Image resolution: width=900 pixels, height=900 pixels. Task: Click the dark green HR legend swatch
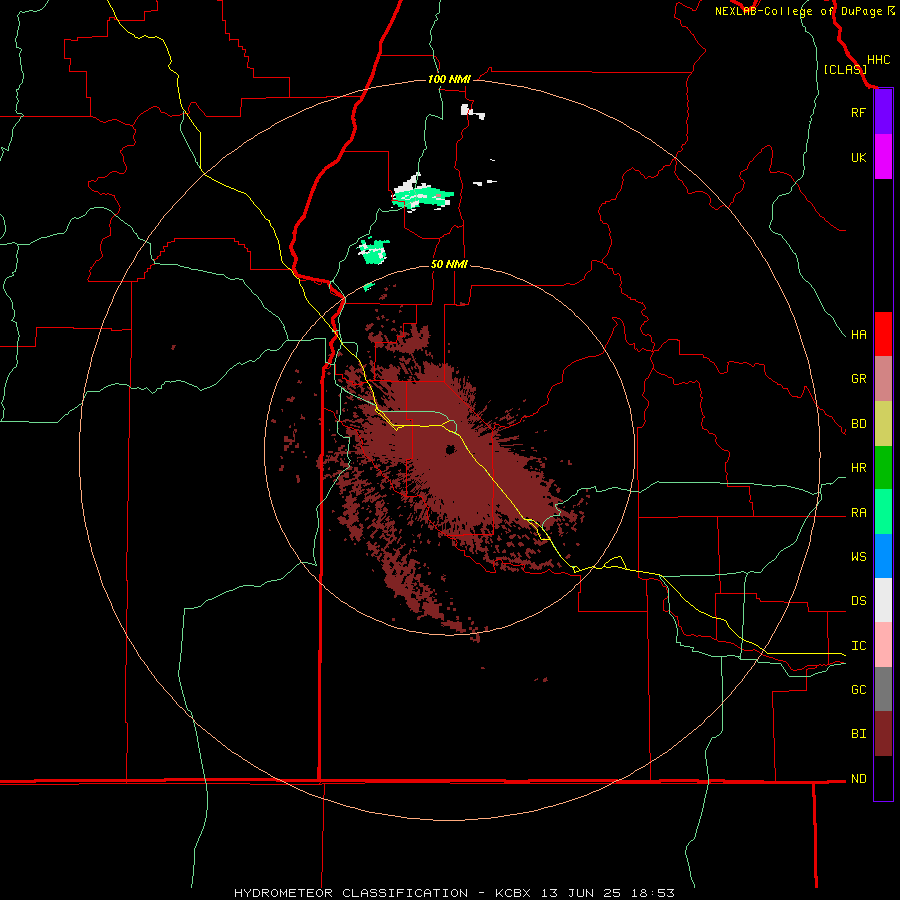[x=883, y=468]
